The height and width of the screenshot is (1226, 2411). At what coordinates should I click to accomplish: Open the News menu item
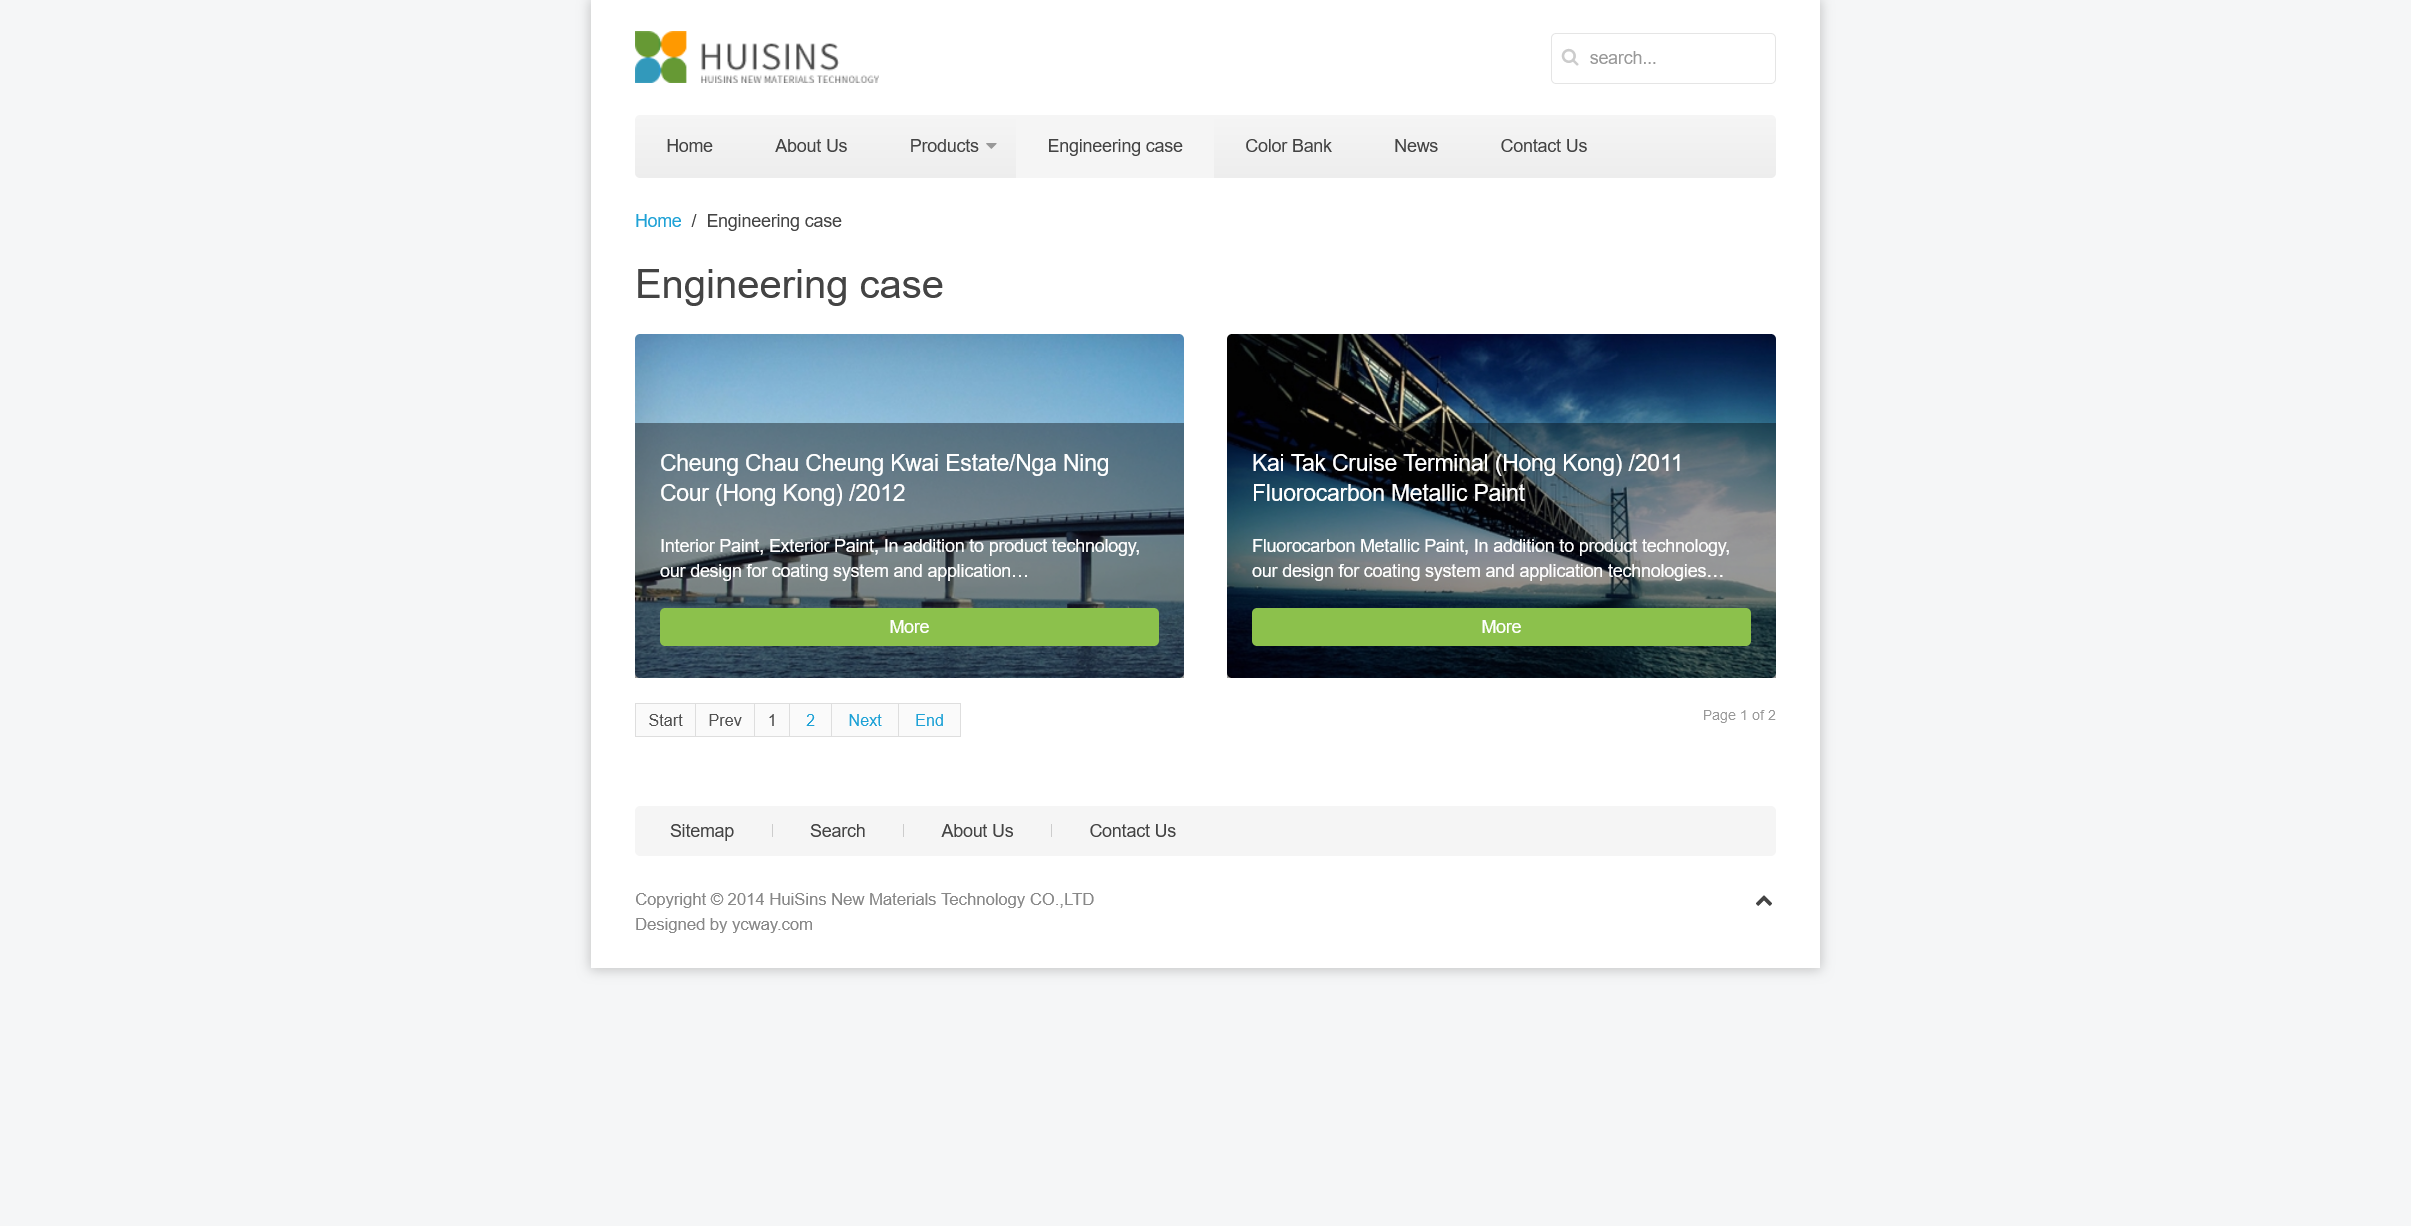coord(1416,146)
